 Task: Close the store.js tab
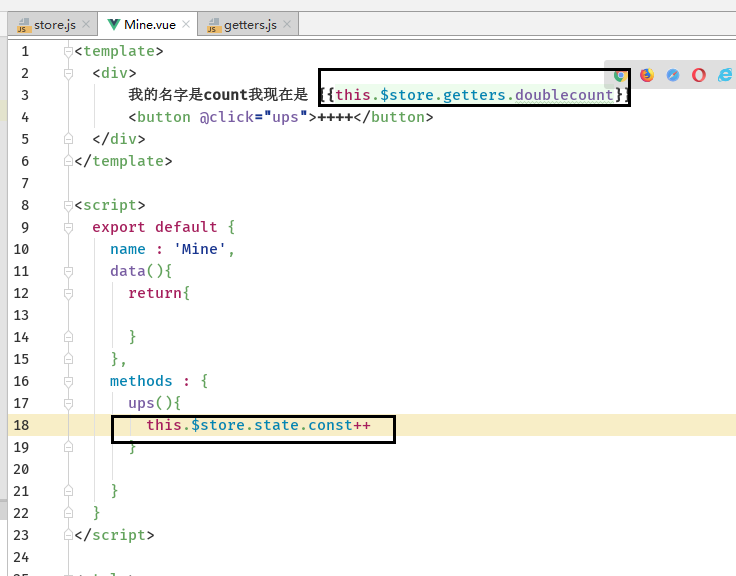coord(86,24)
